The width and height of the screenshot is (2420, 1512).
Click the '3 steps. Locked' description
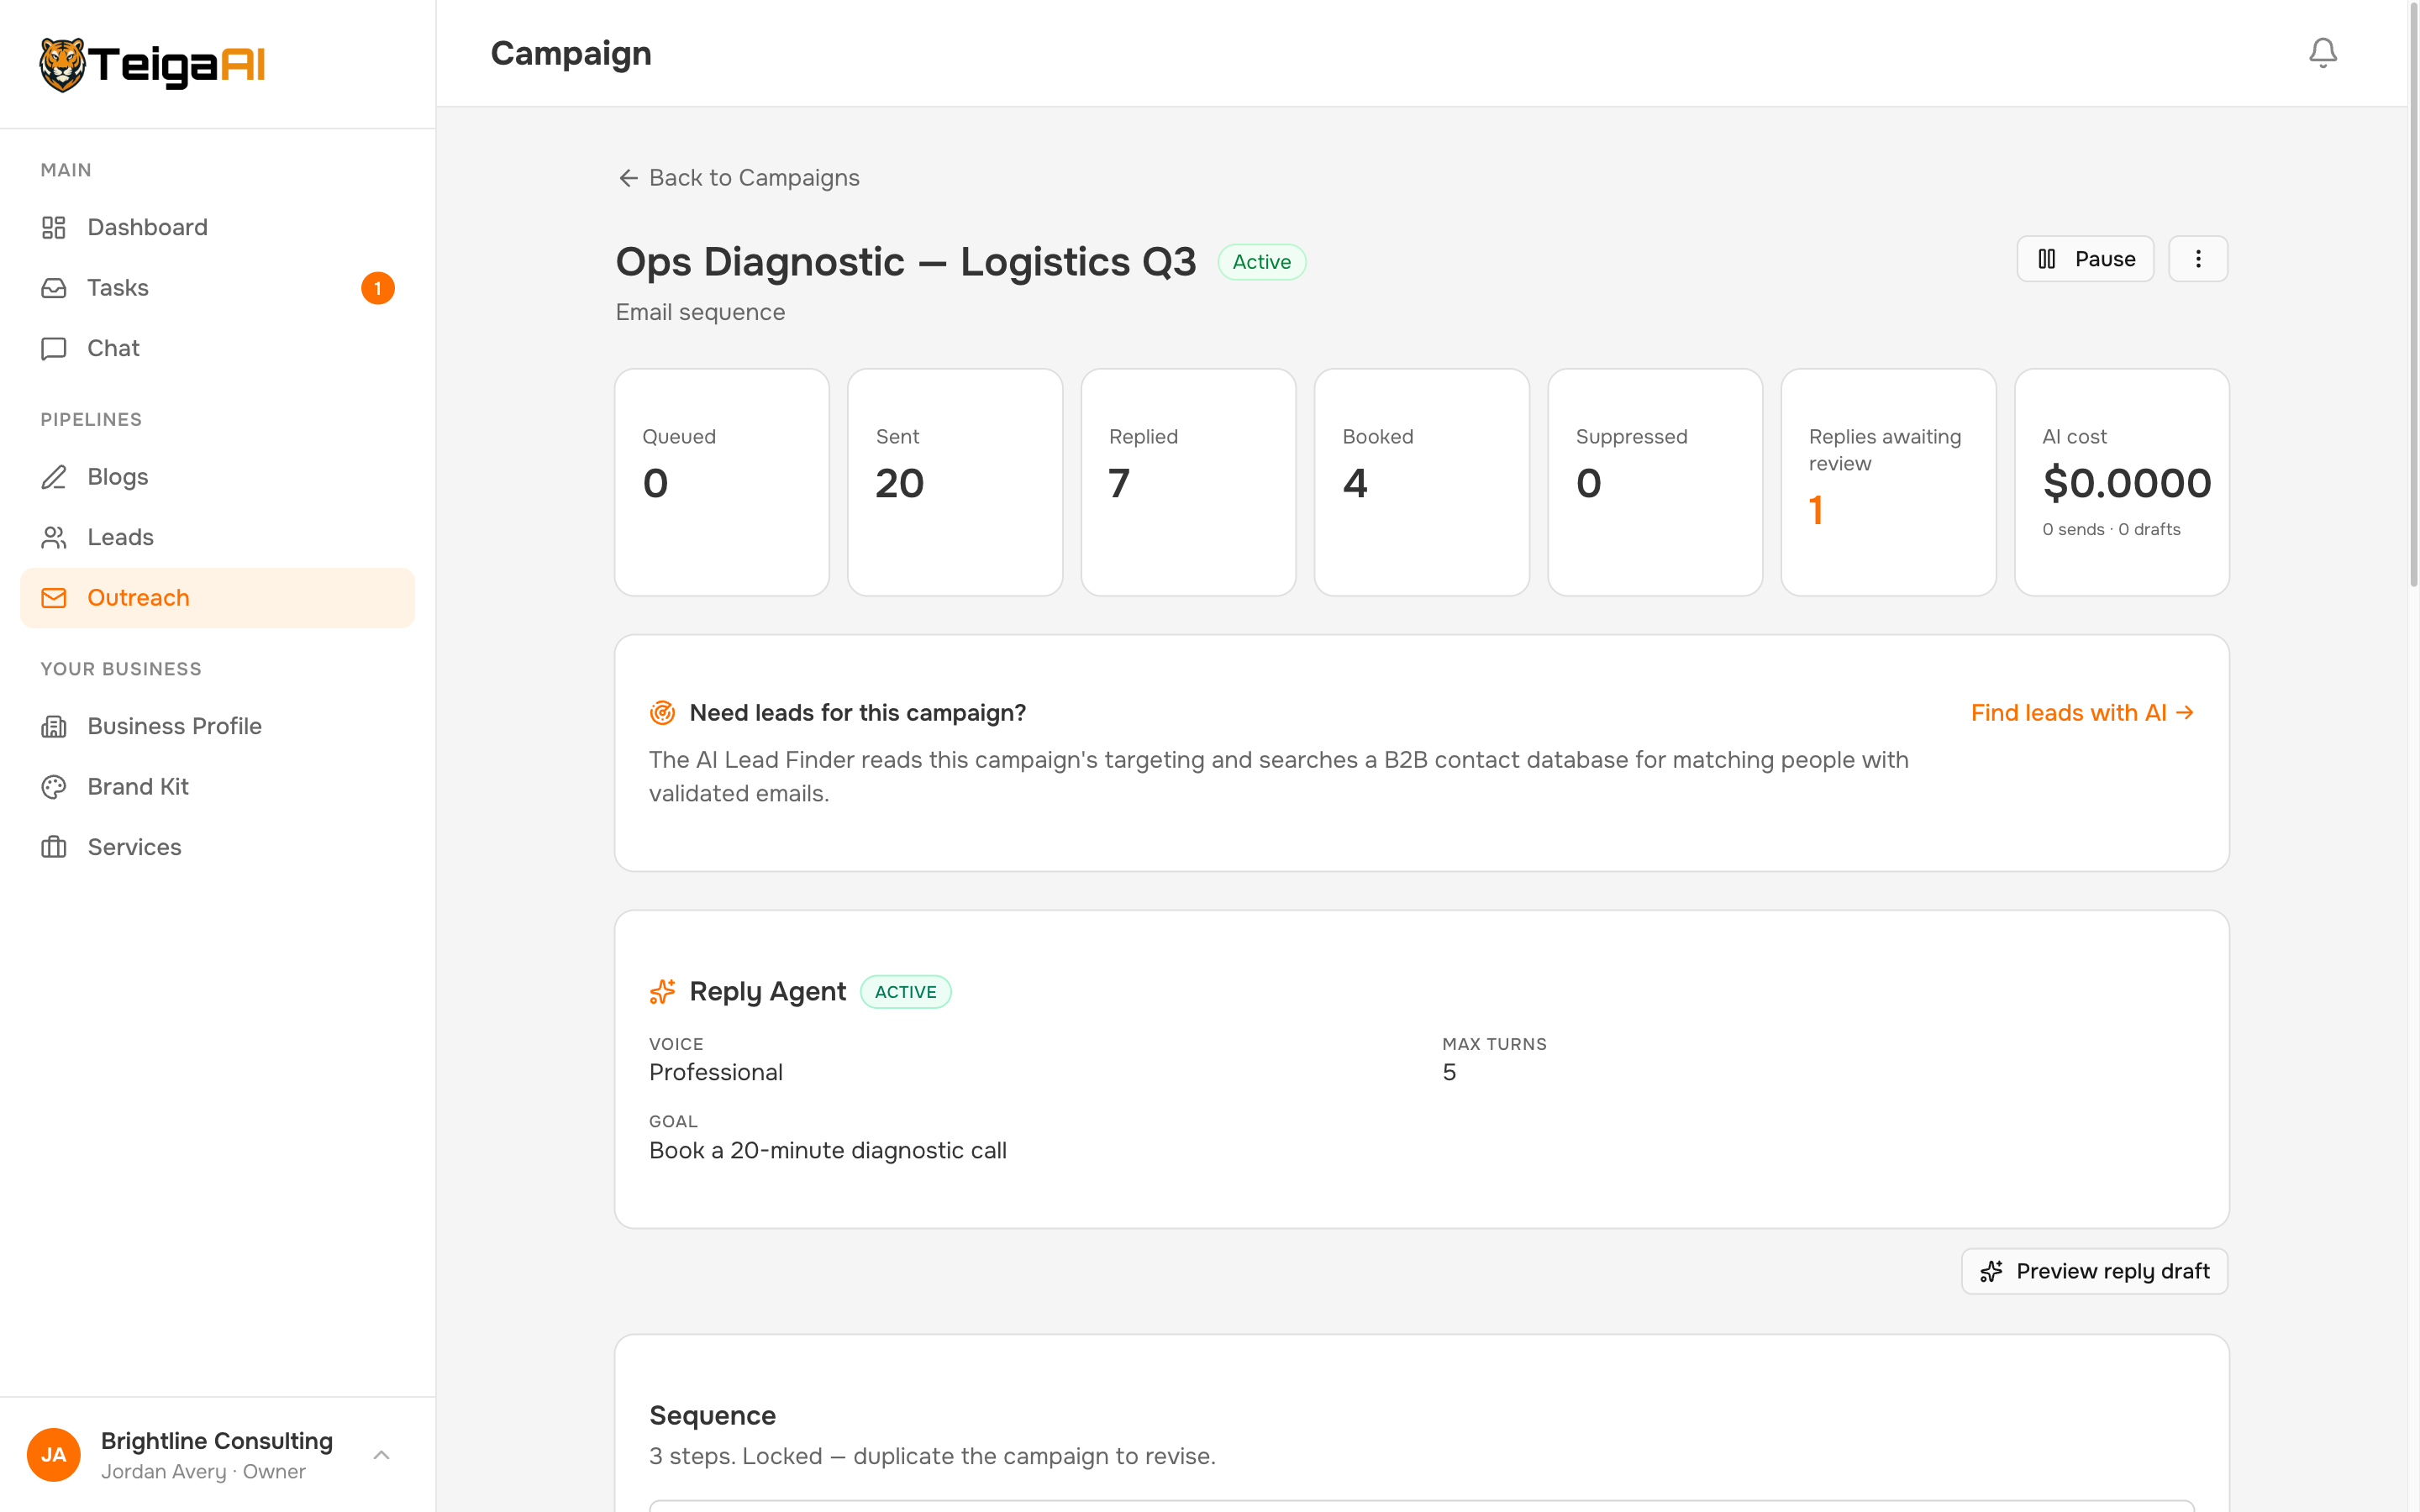(932, 1456)
